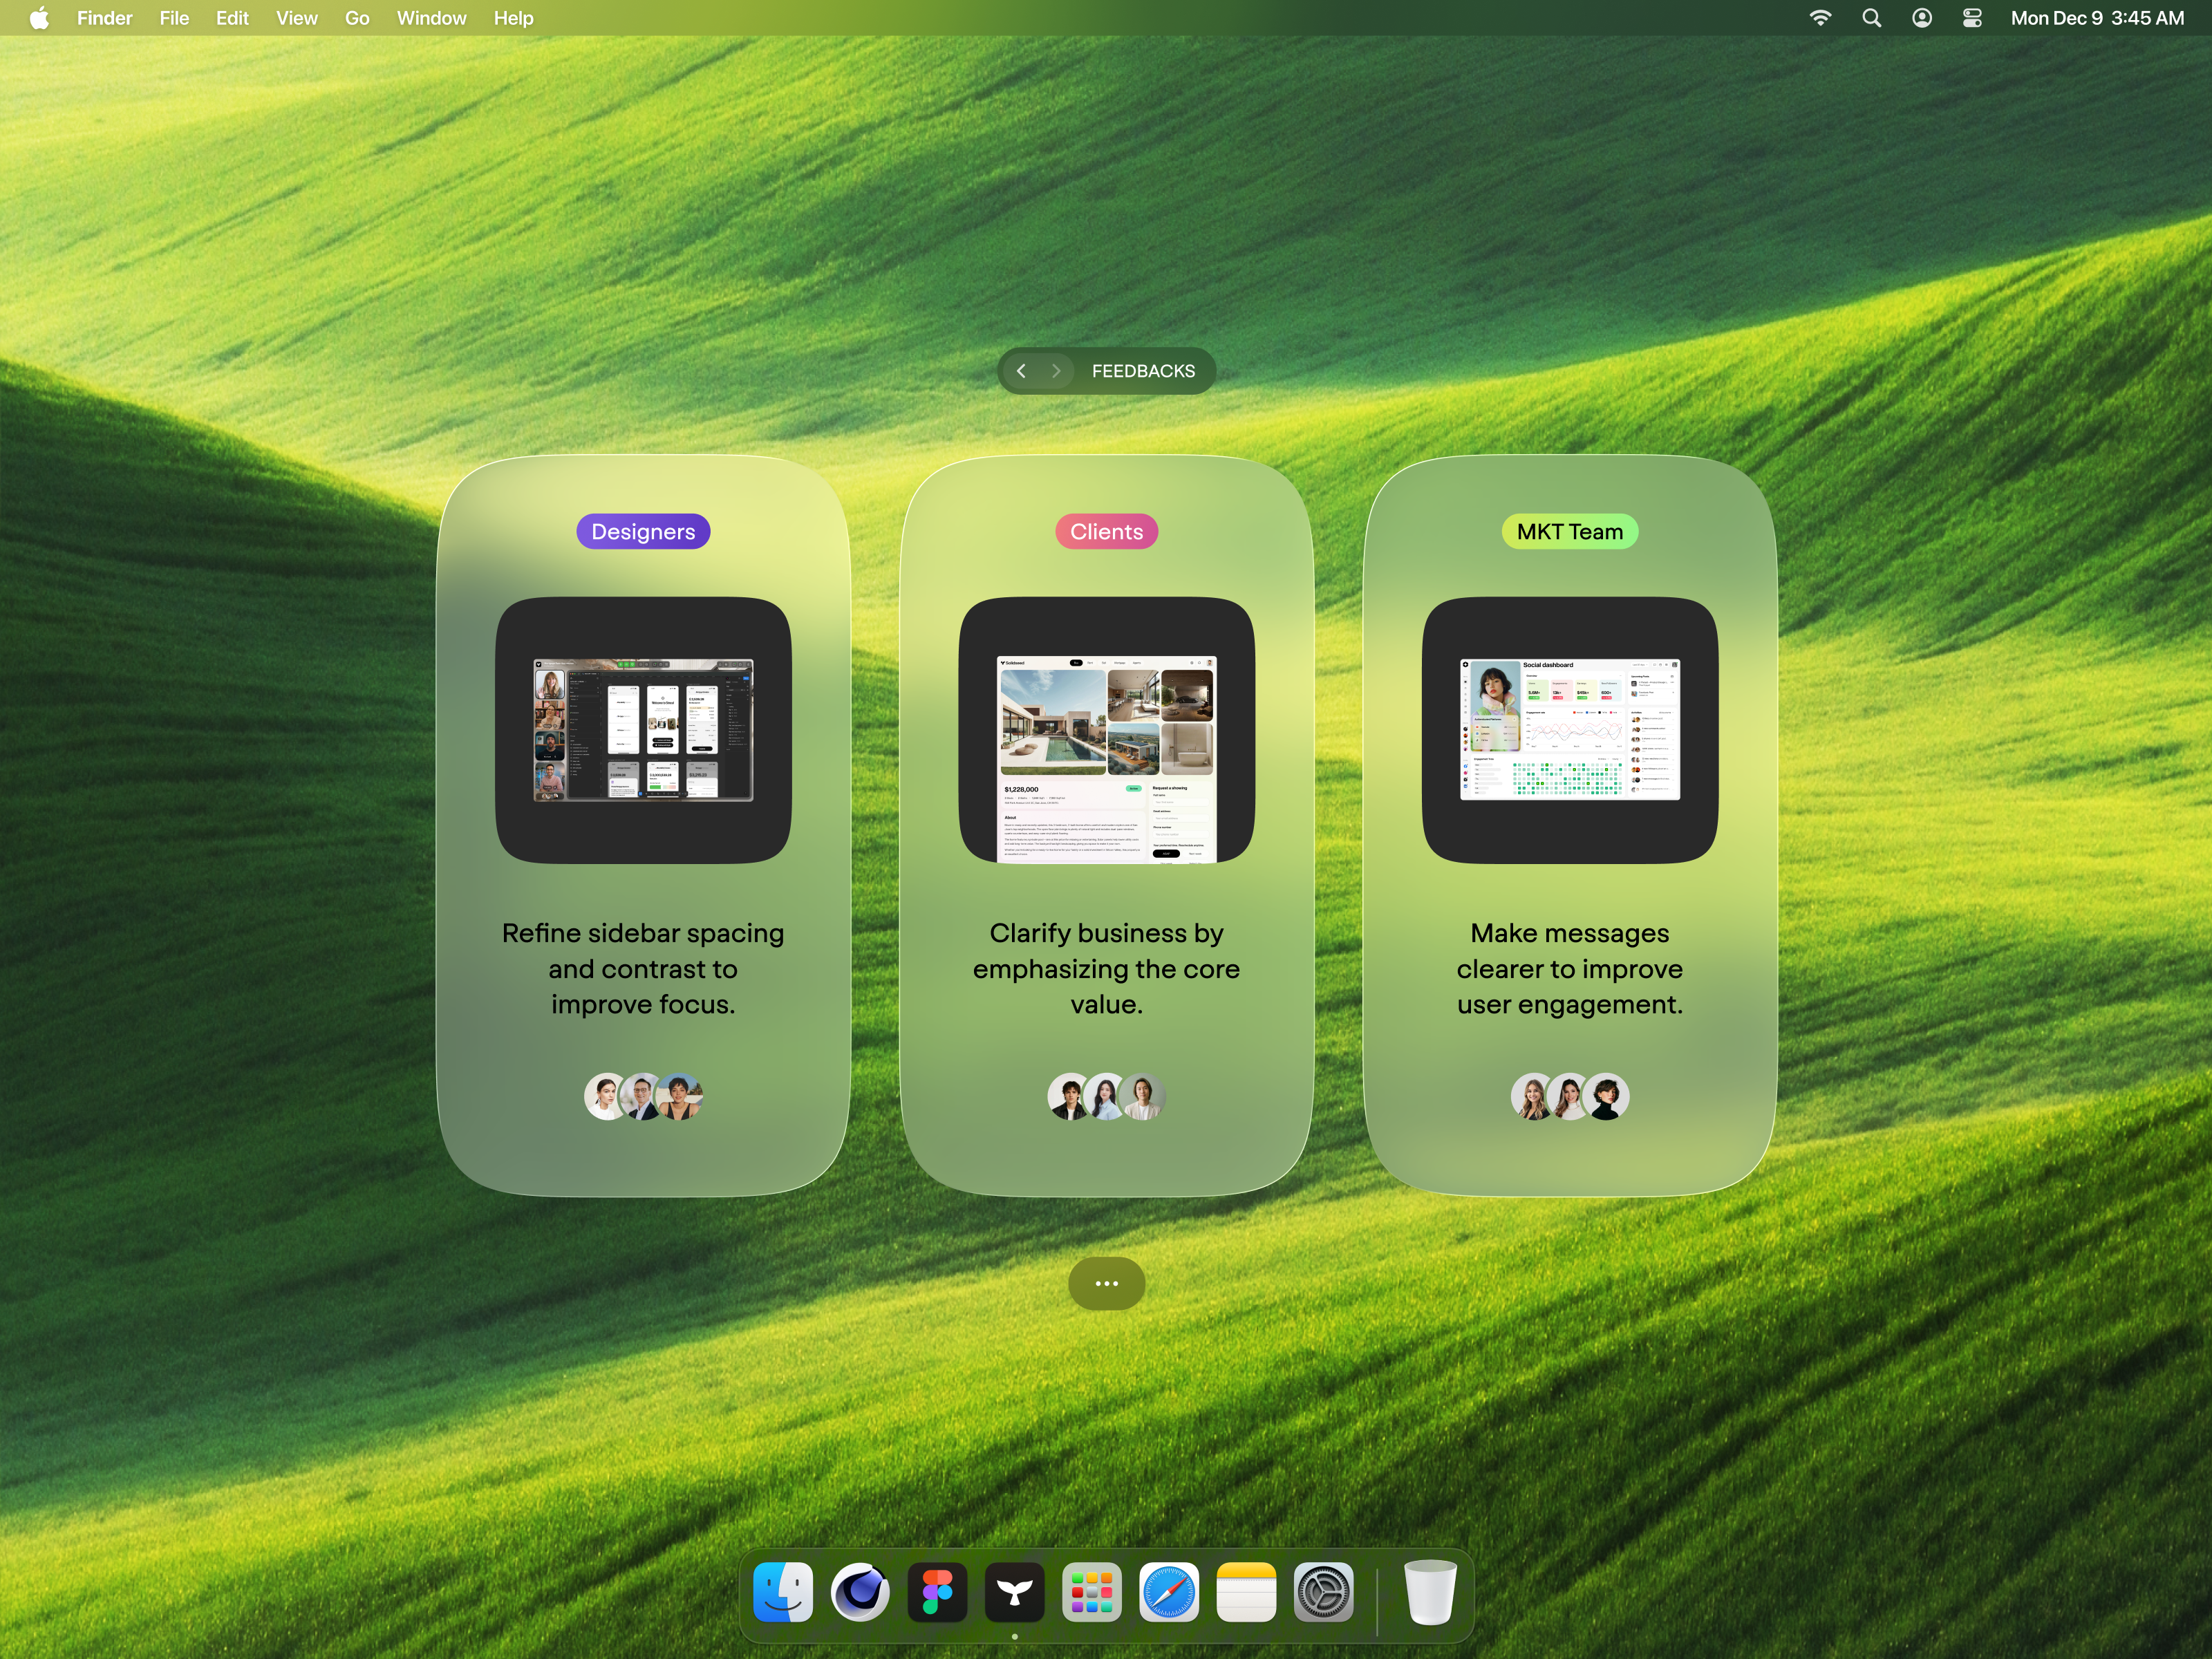Click the right arrow beside FEEDBACKS

(x=1057, y=370)
